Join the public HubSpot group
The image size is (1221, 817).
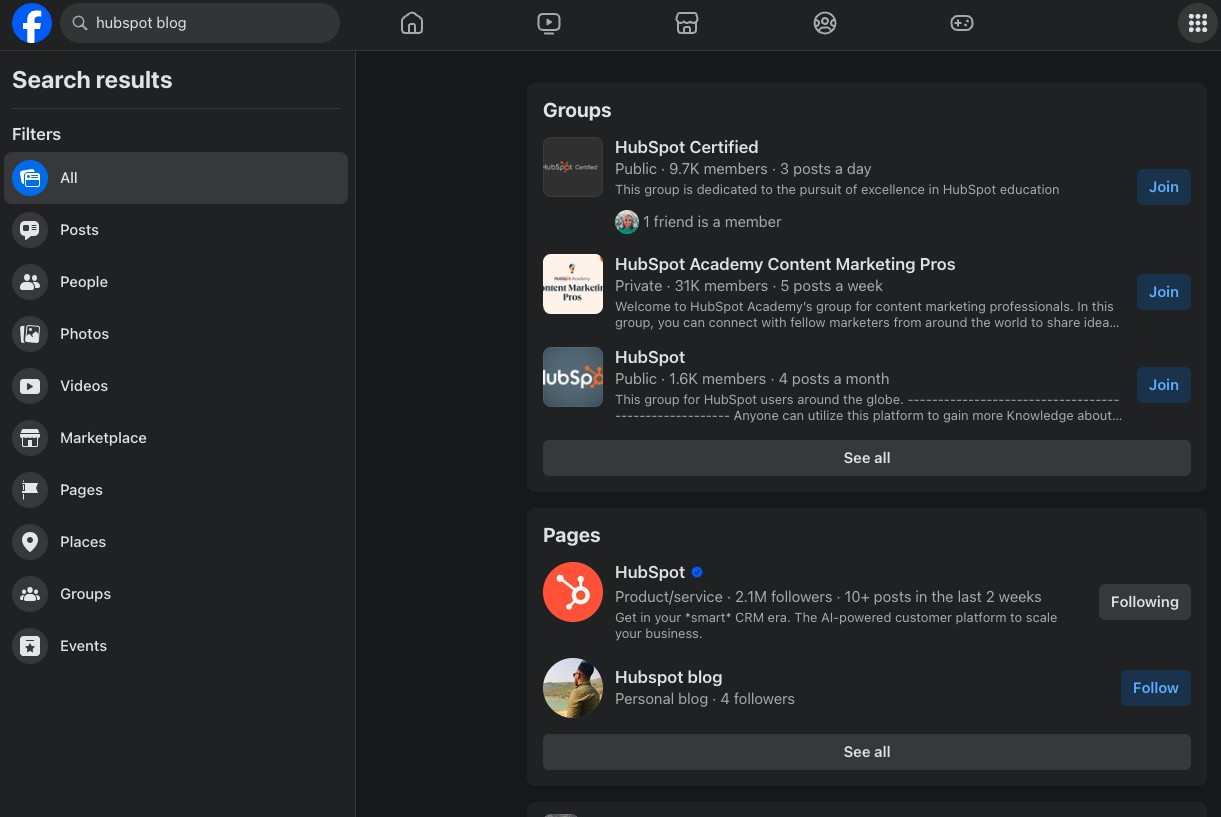point(1164,385)
